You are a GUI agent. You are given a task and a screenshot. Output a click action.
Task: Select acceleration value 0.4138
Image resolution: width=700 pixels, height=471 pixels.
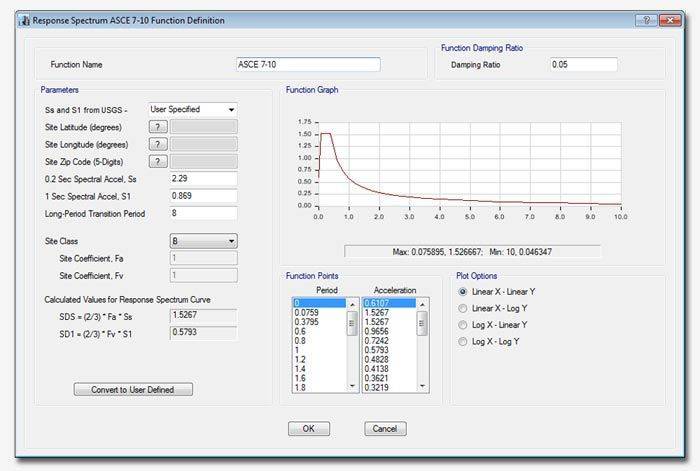pos(390,369)
